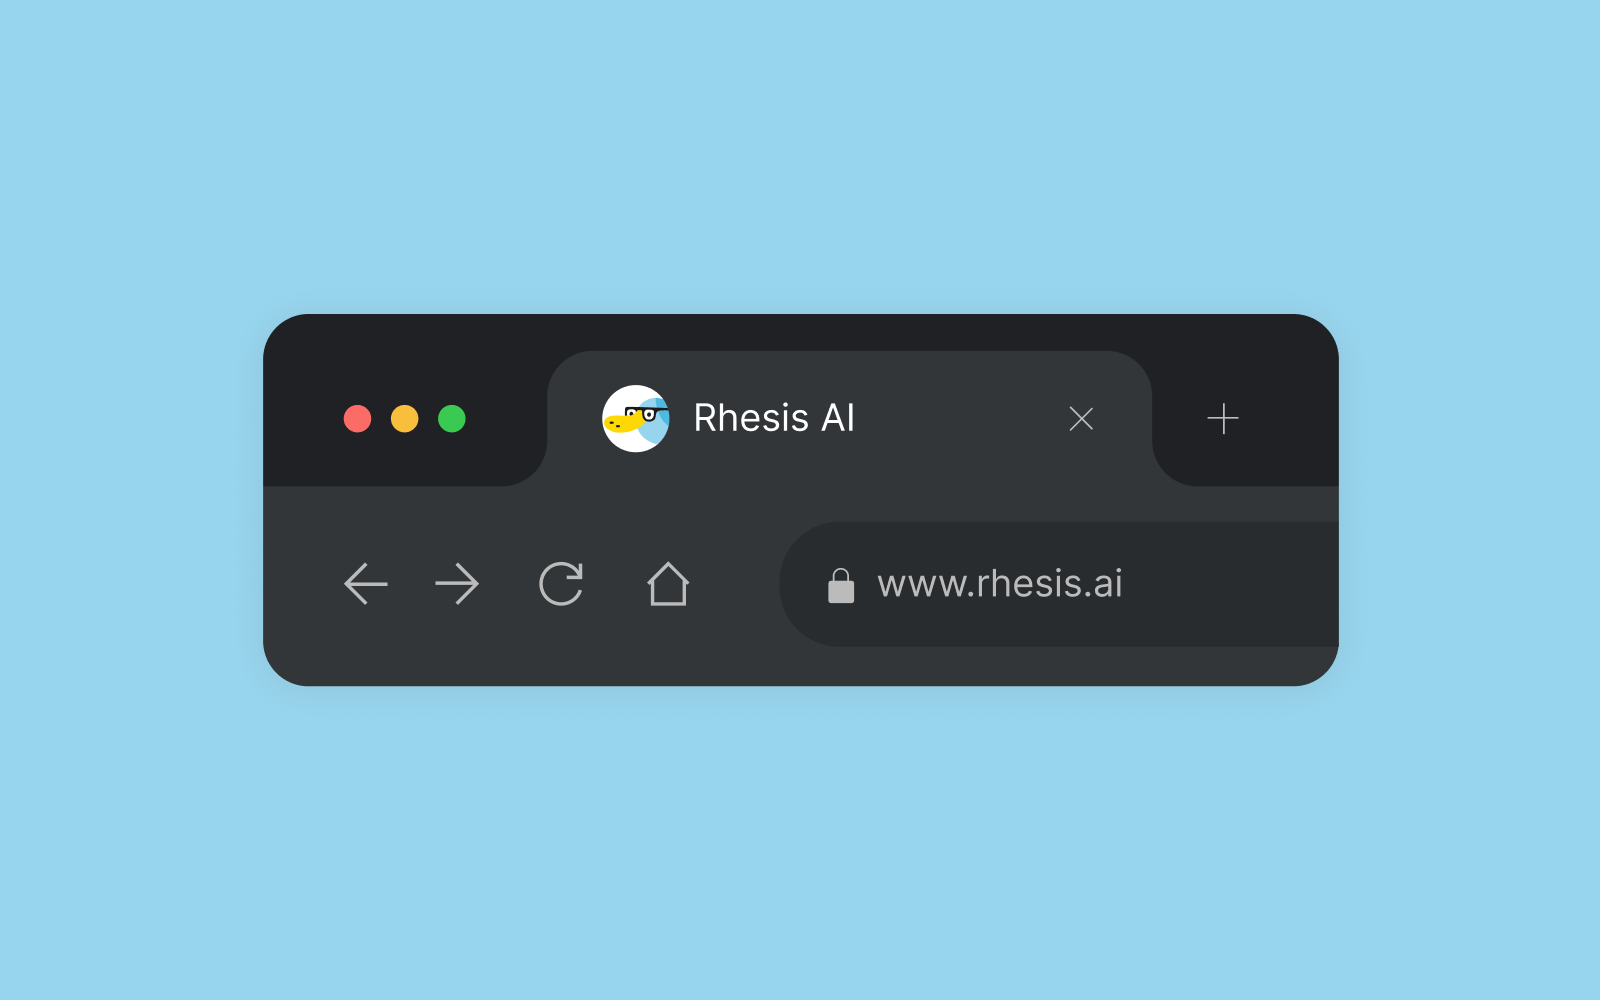This screenshot has width=1600, height=1000.
Task: Click the Rhesis bird favicon
Action: (x=635, y=418)
